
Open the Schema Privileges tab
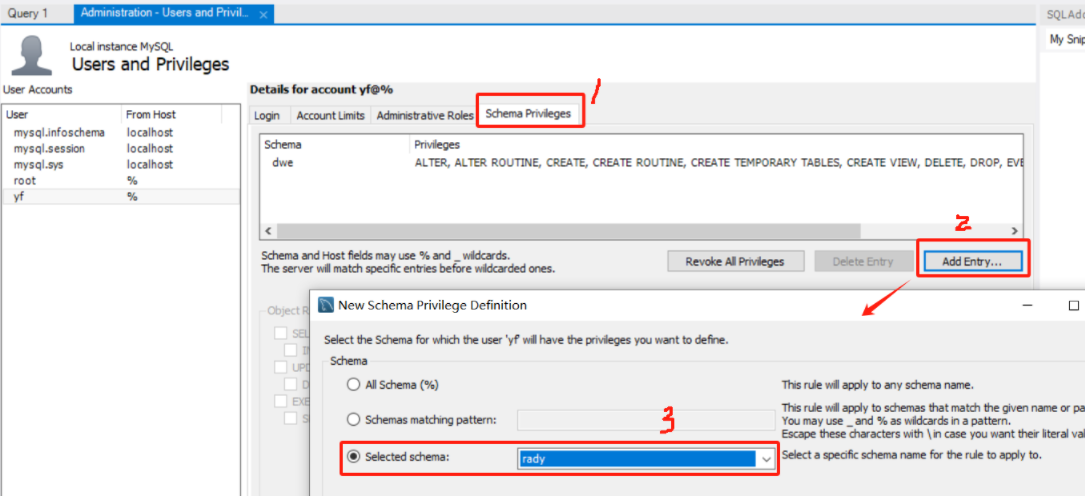coord(528,114)
